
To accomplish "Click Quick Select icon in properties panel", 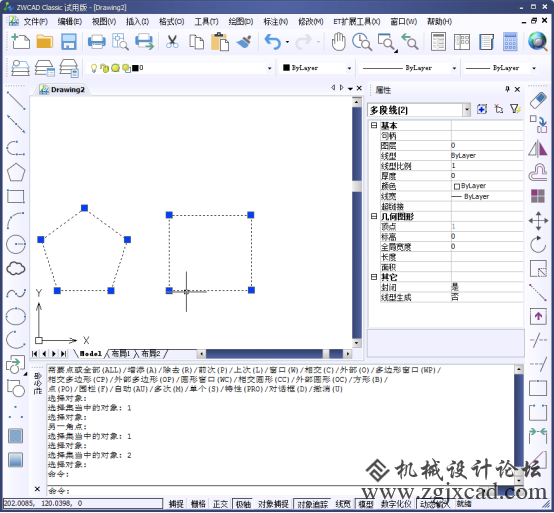I will click(515, 109).
